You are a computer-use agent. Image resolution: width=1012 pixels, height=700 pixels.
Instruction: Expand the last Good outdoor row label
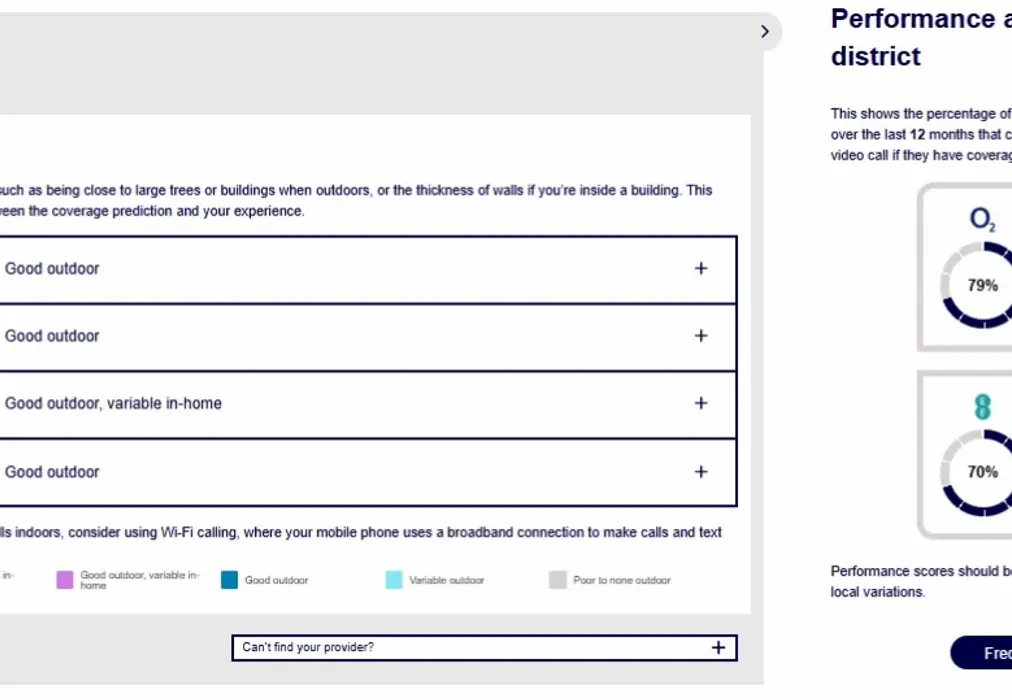[52, 472]
